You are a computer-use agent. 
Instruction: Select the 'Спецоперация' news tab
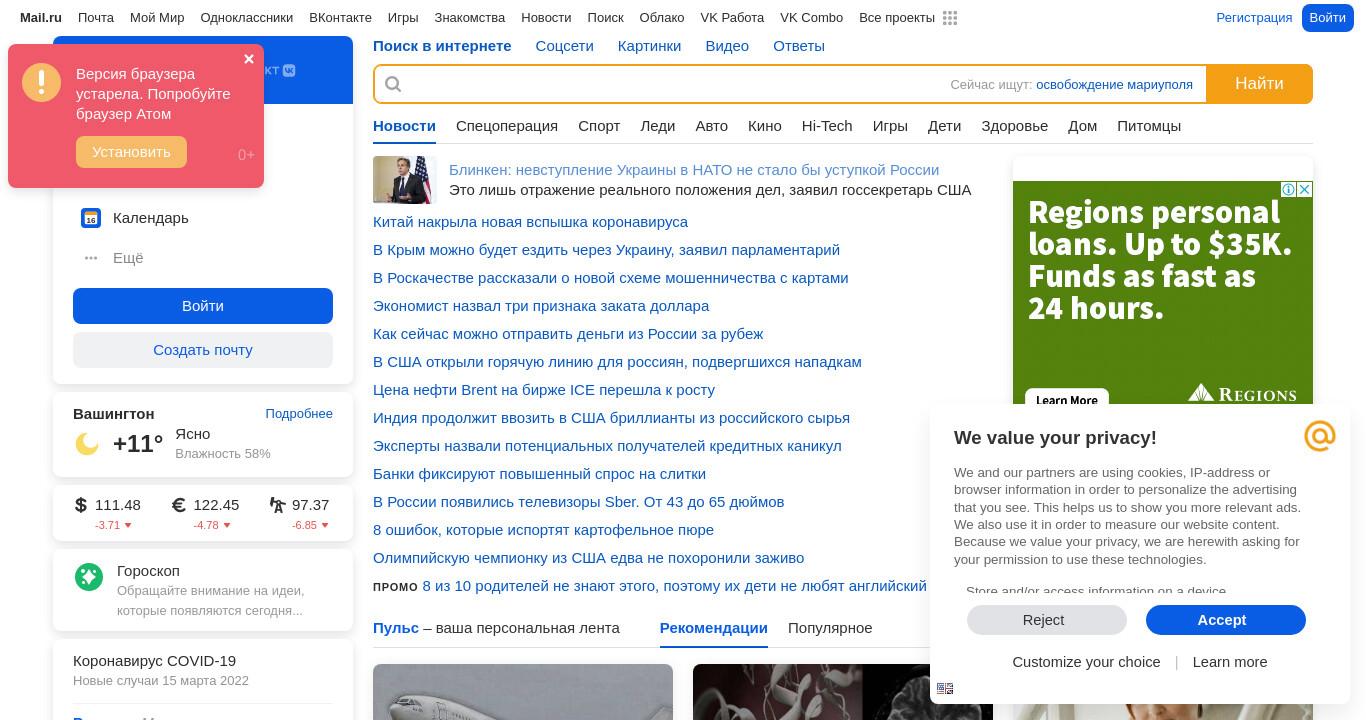507,126
